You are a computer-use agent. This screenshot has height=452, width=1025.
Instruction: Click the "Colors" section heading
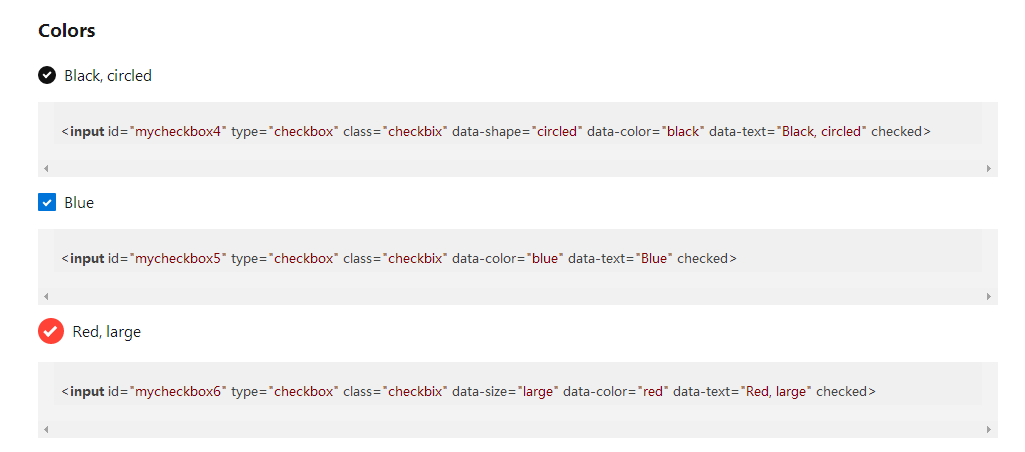[x=67, y=31]
